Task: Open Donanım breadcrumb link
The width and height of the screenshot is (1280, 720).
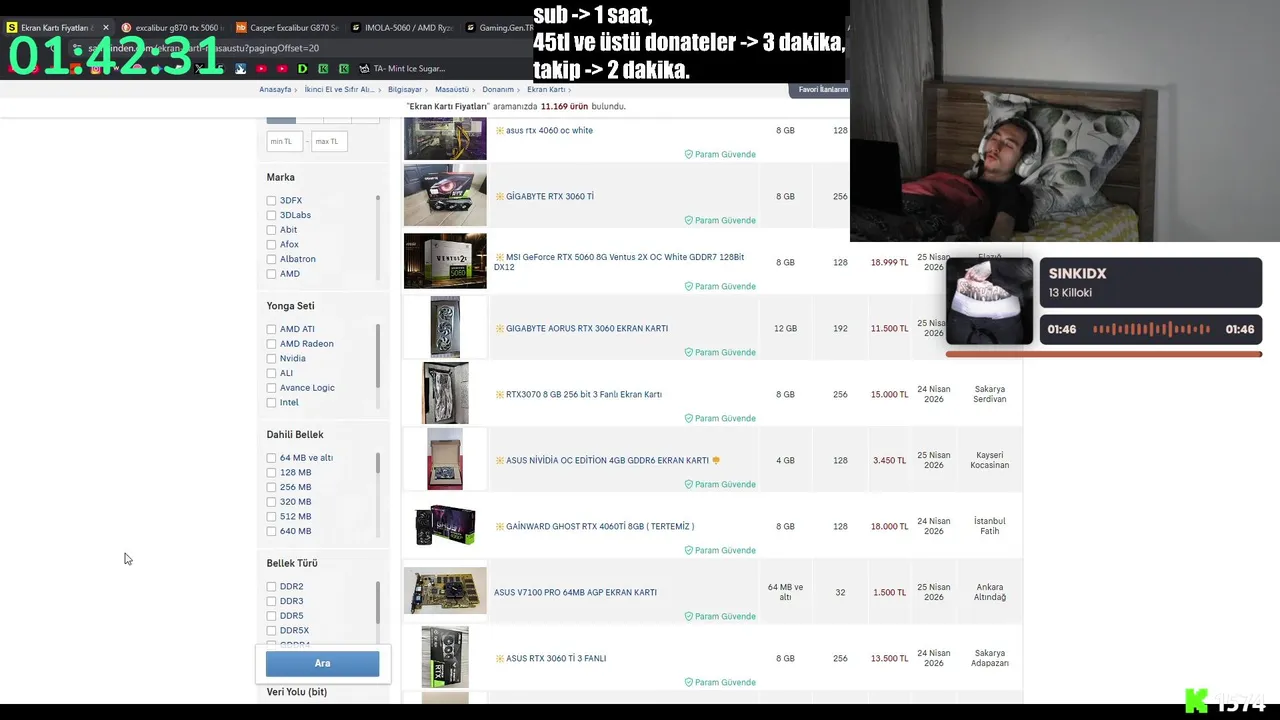Action: pos(498,90)
